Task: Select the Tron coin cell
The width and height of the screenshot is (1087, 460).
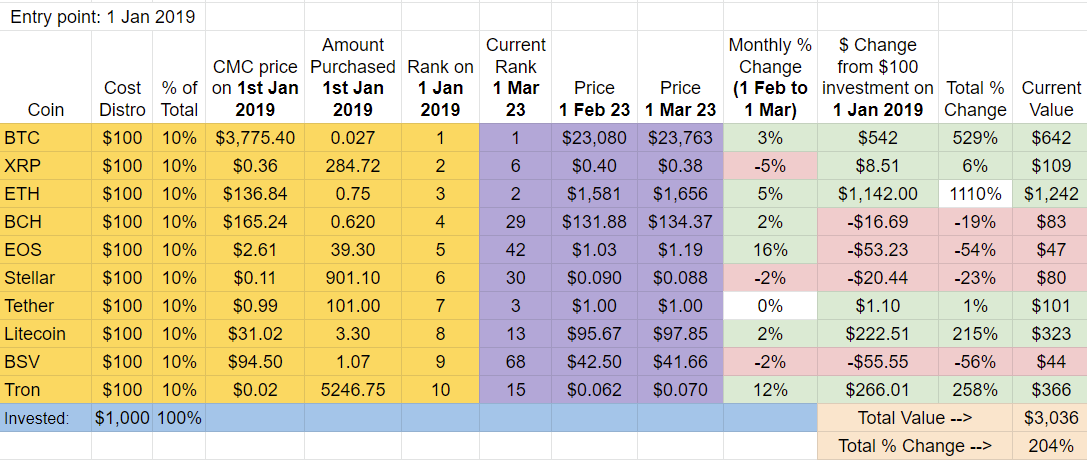Action: 46,389
